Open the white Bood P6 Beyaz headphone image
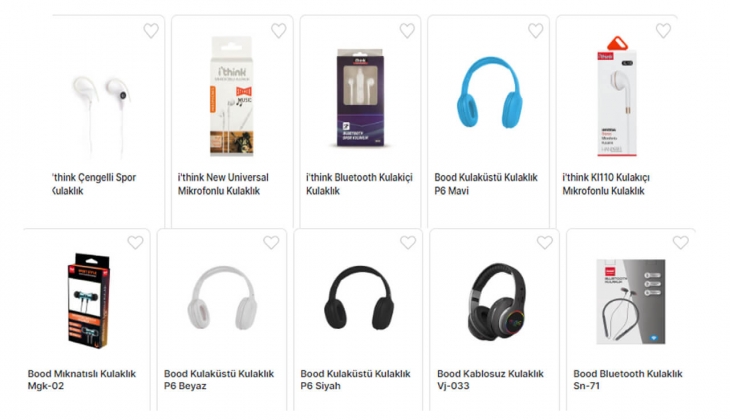This screenshot has height=420, width=730. 222,298
